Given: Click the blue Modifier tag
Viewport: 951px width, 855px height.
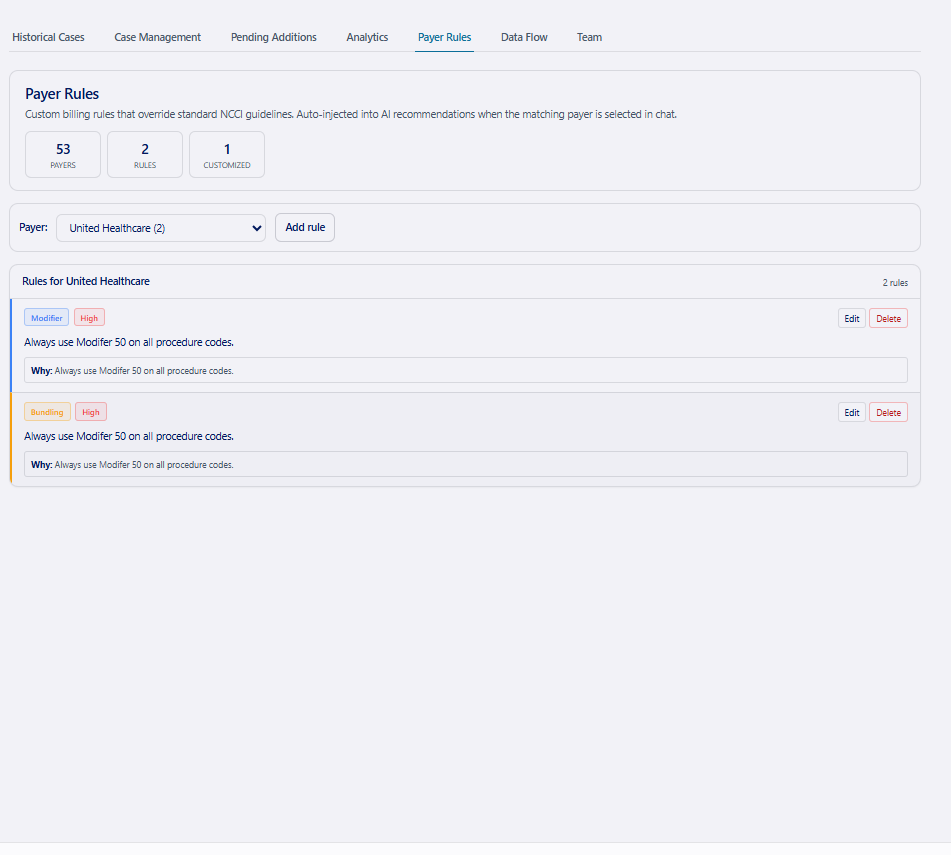Looking at the screenshot, I should 47,318.
